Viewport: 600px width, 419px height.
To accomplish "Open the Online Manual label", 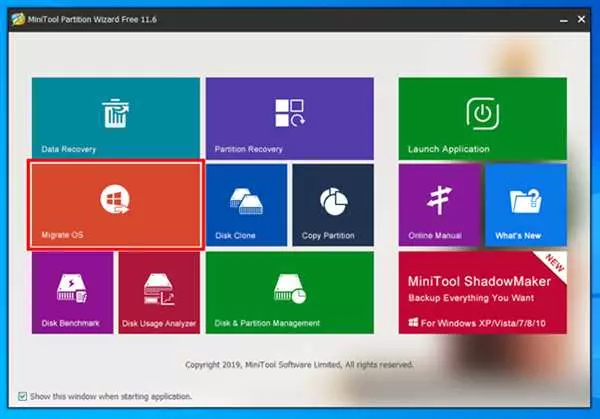I will (x=435, y=236).
